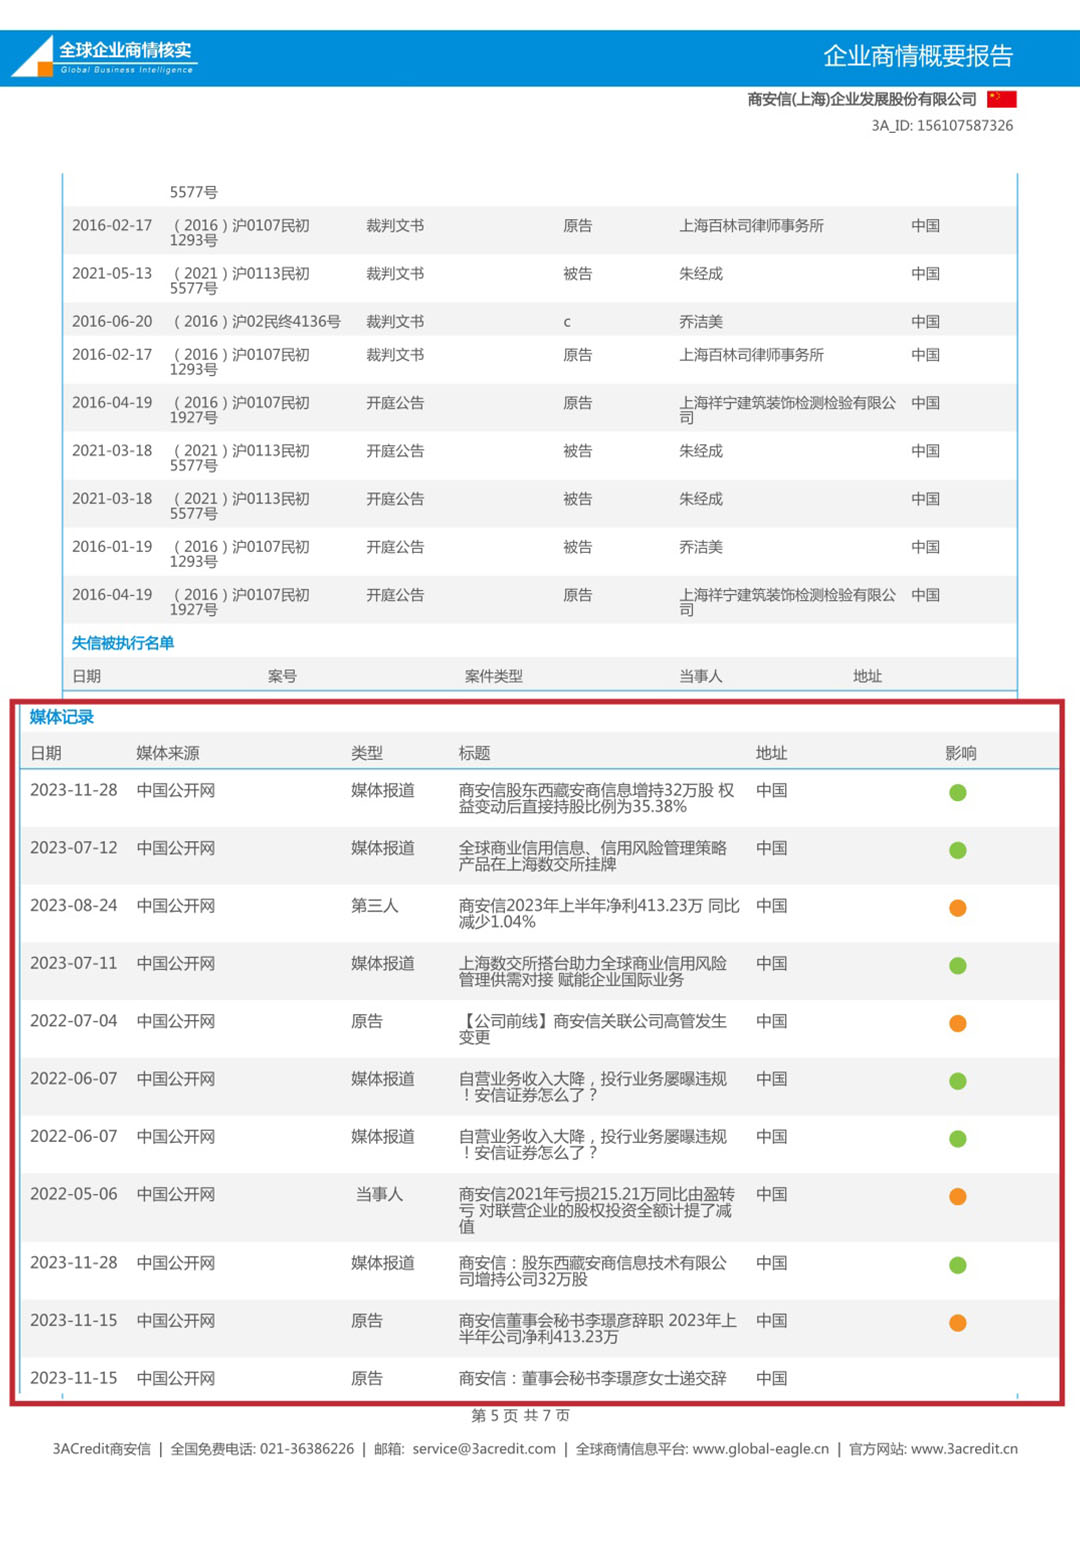Click the green dot in the 权益变动后直接持股 row
The width and height of the screenshot is (1080, 1554).
pyautogui.click(x=958, y=793)
